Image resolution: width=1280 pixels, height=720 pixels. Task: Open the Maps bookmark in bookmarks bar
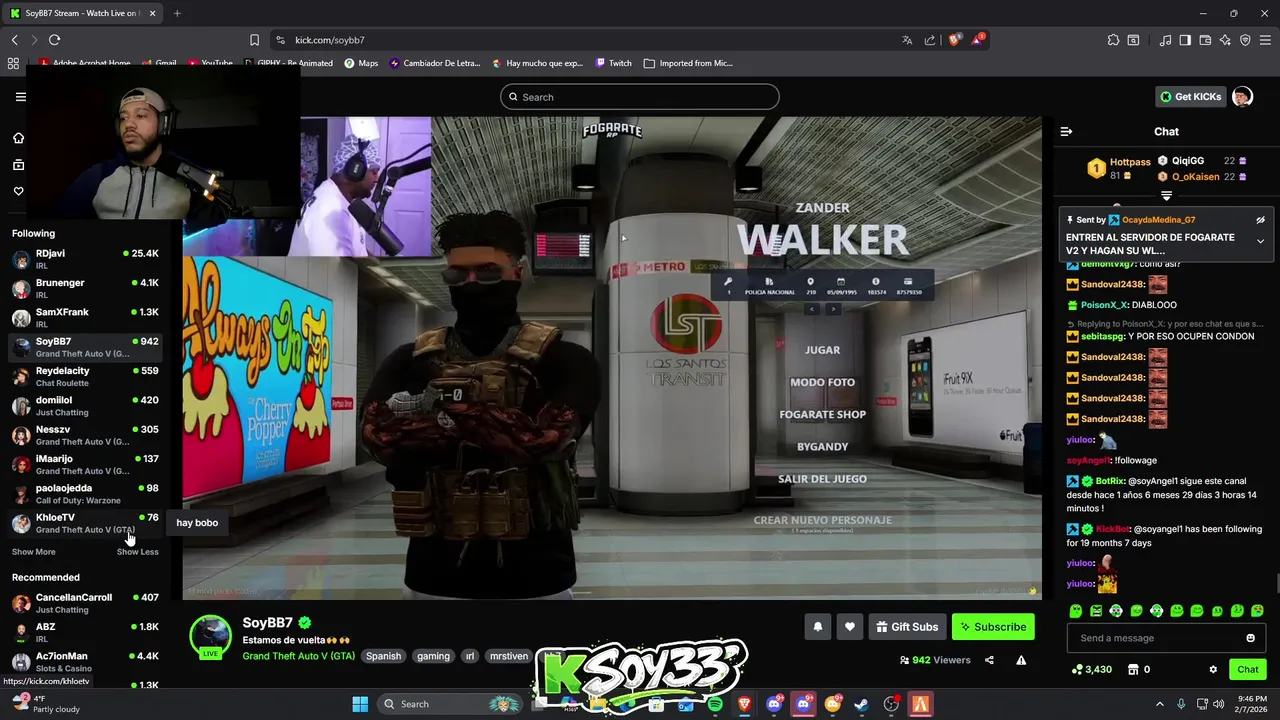tap(361, 63)
